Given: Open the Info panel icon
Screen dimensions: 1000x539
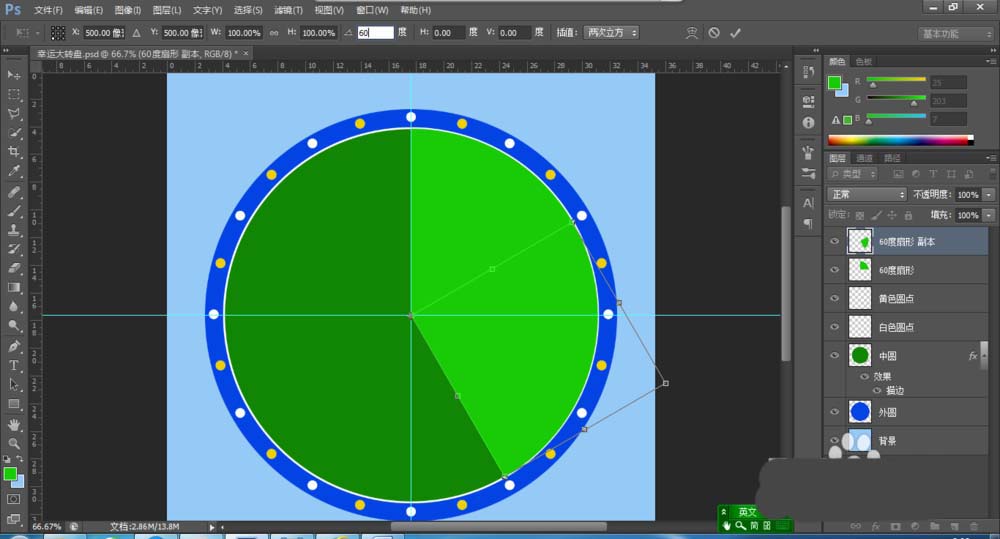Looking at the screenshot, I should tap(808, 122).
